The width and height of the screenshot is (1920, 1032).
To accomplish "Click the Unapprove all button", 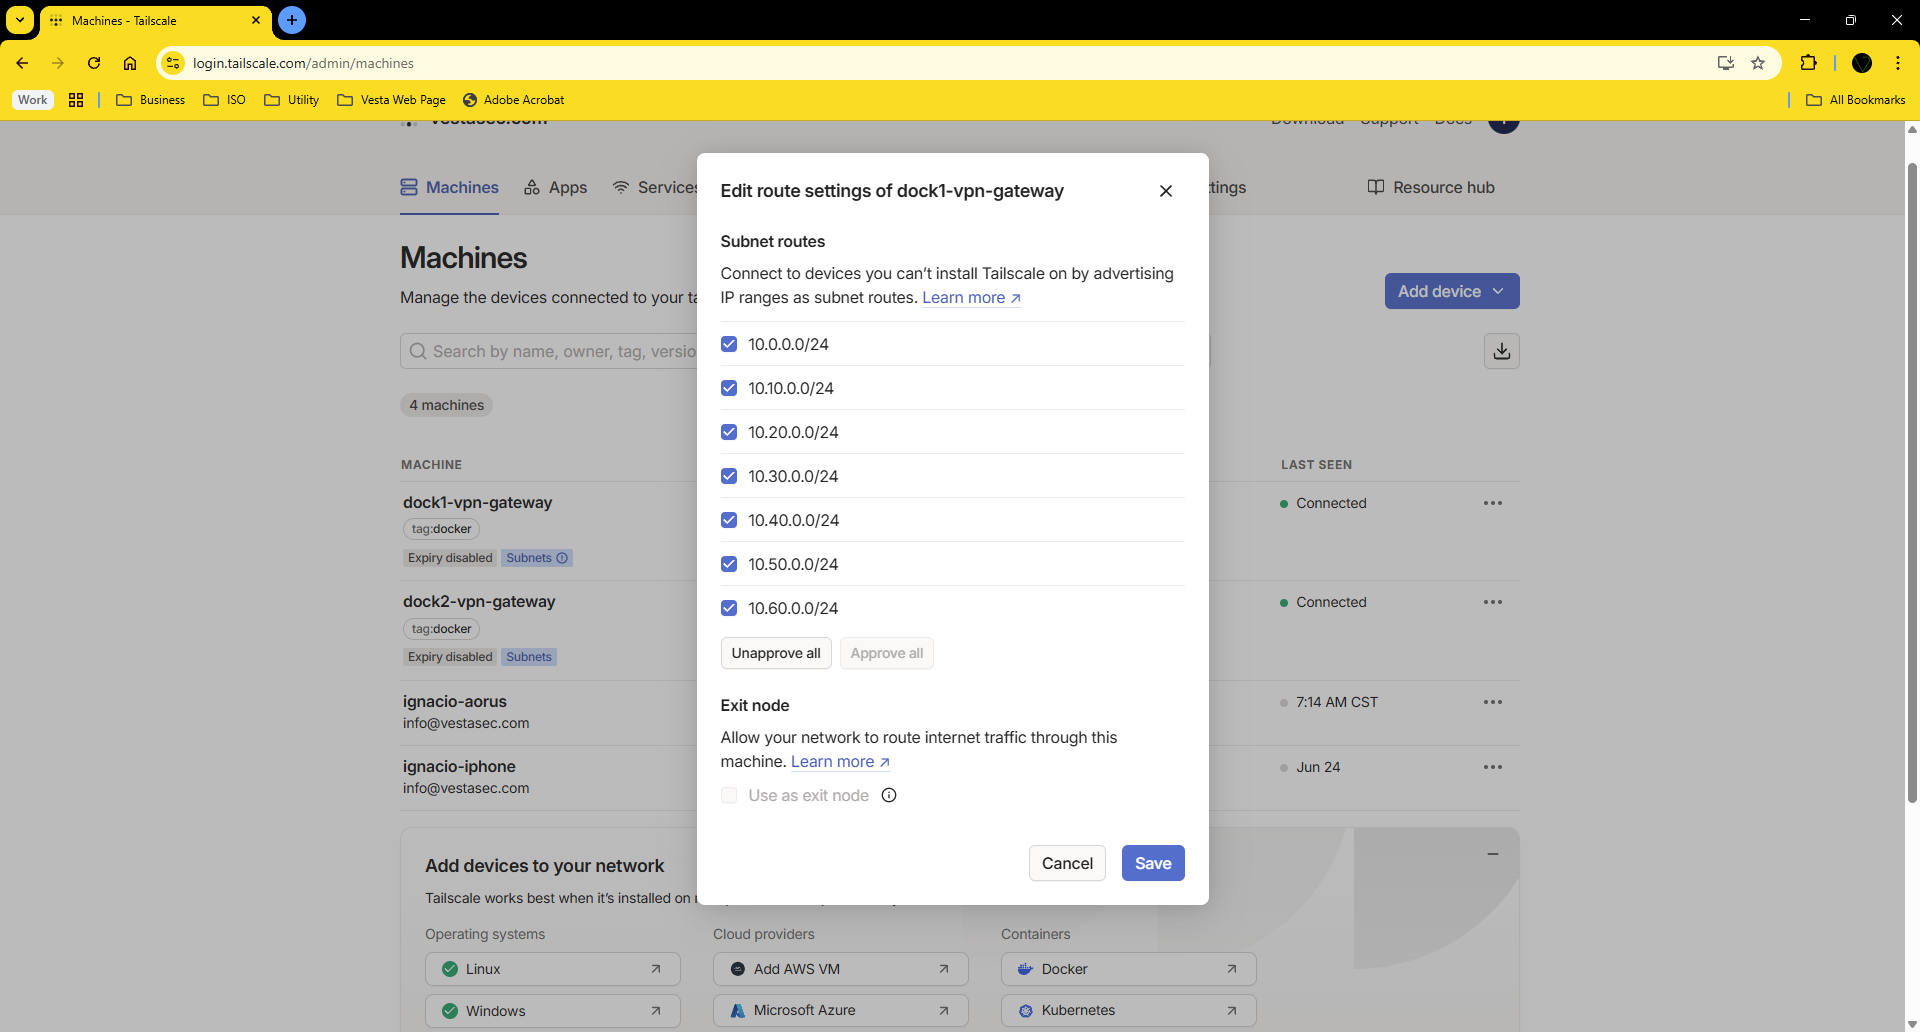I will pyautogui.click(x=776, y=653).
